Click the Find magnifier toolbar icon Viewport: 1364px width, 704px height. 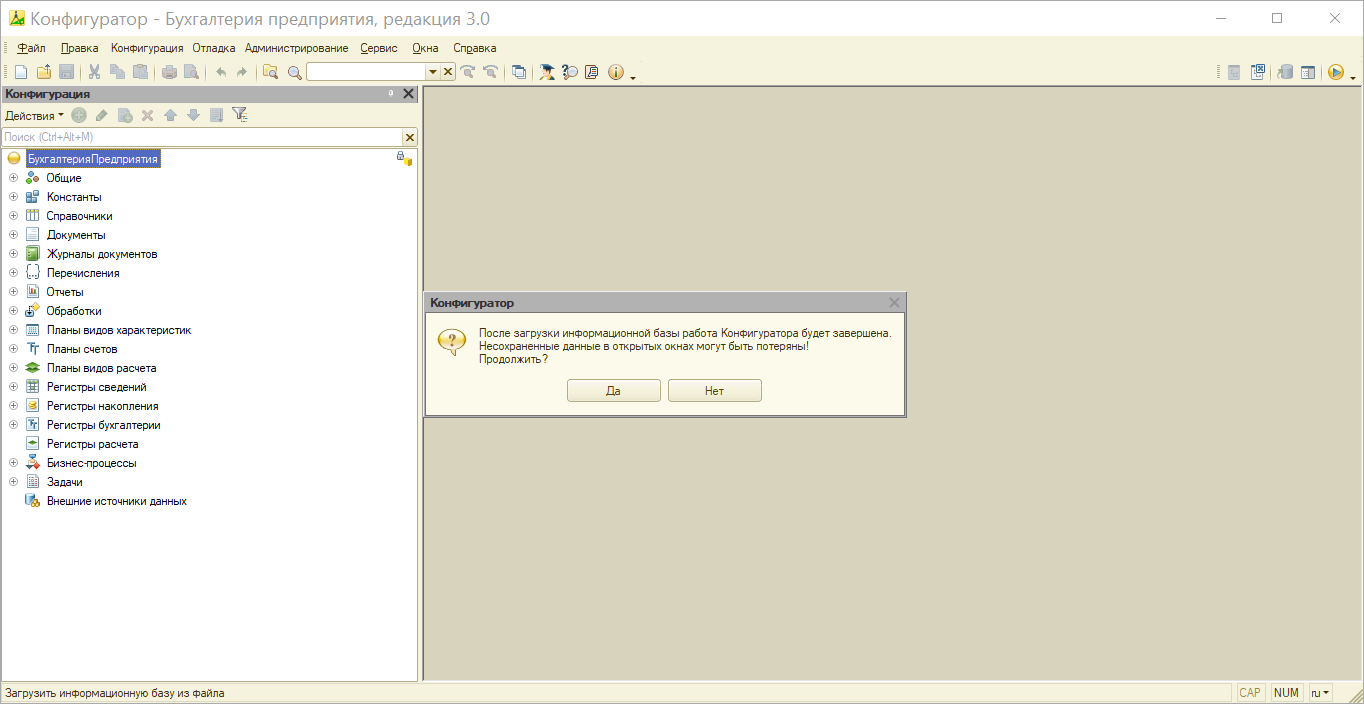pos(294,72)
